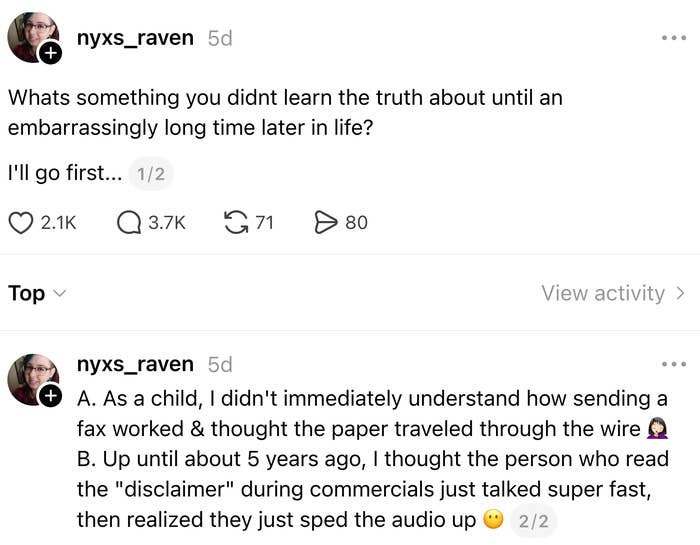Open the nyxs_raven username on the first post
The image size is (700, 545).
(x=135, y=38)
